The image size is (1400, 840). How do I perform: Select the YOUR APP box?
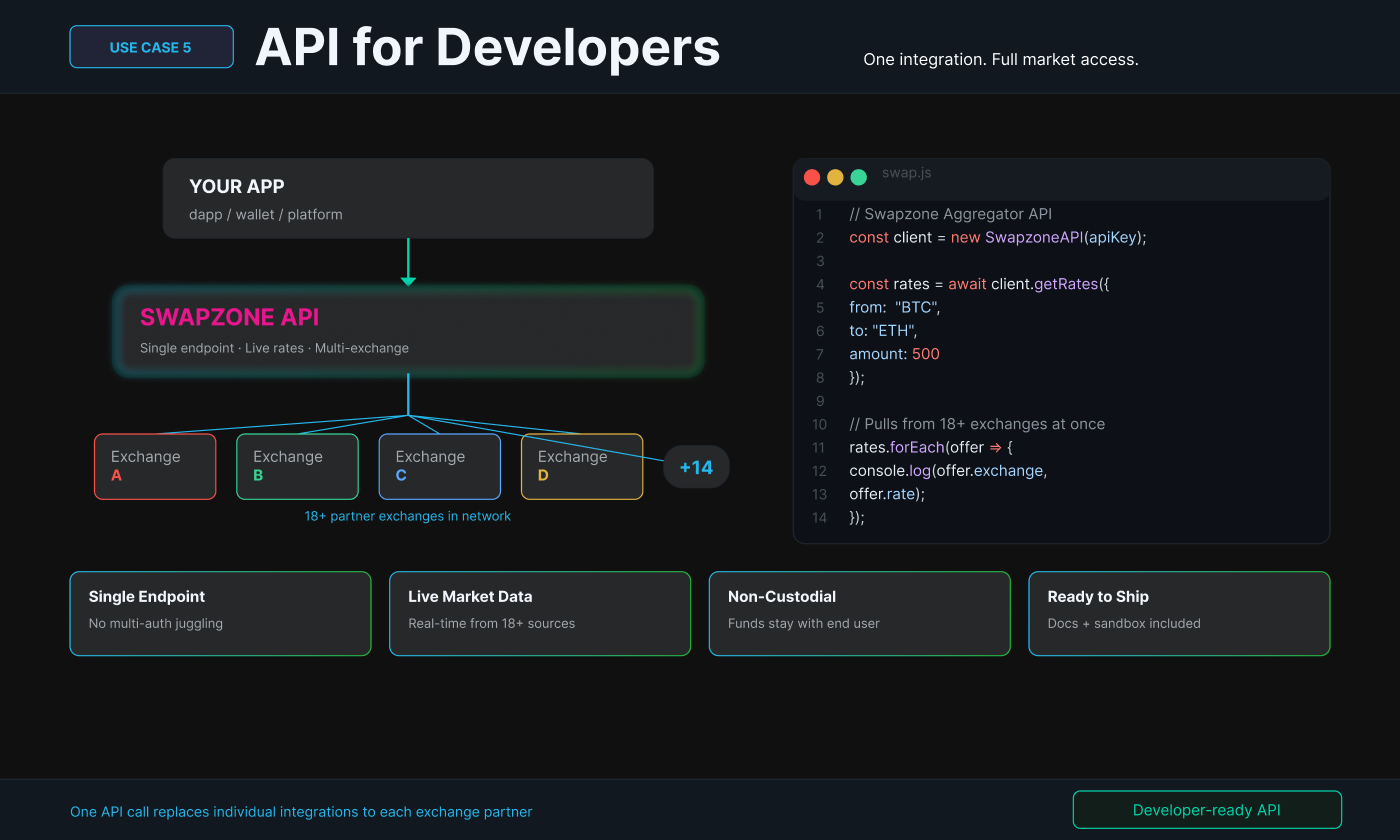tap(408, 198)
